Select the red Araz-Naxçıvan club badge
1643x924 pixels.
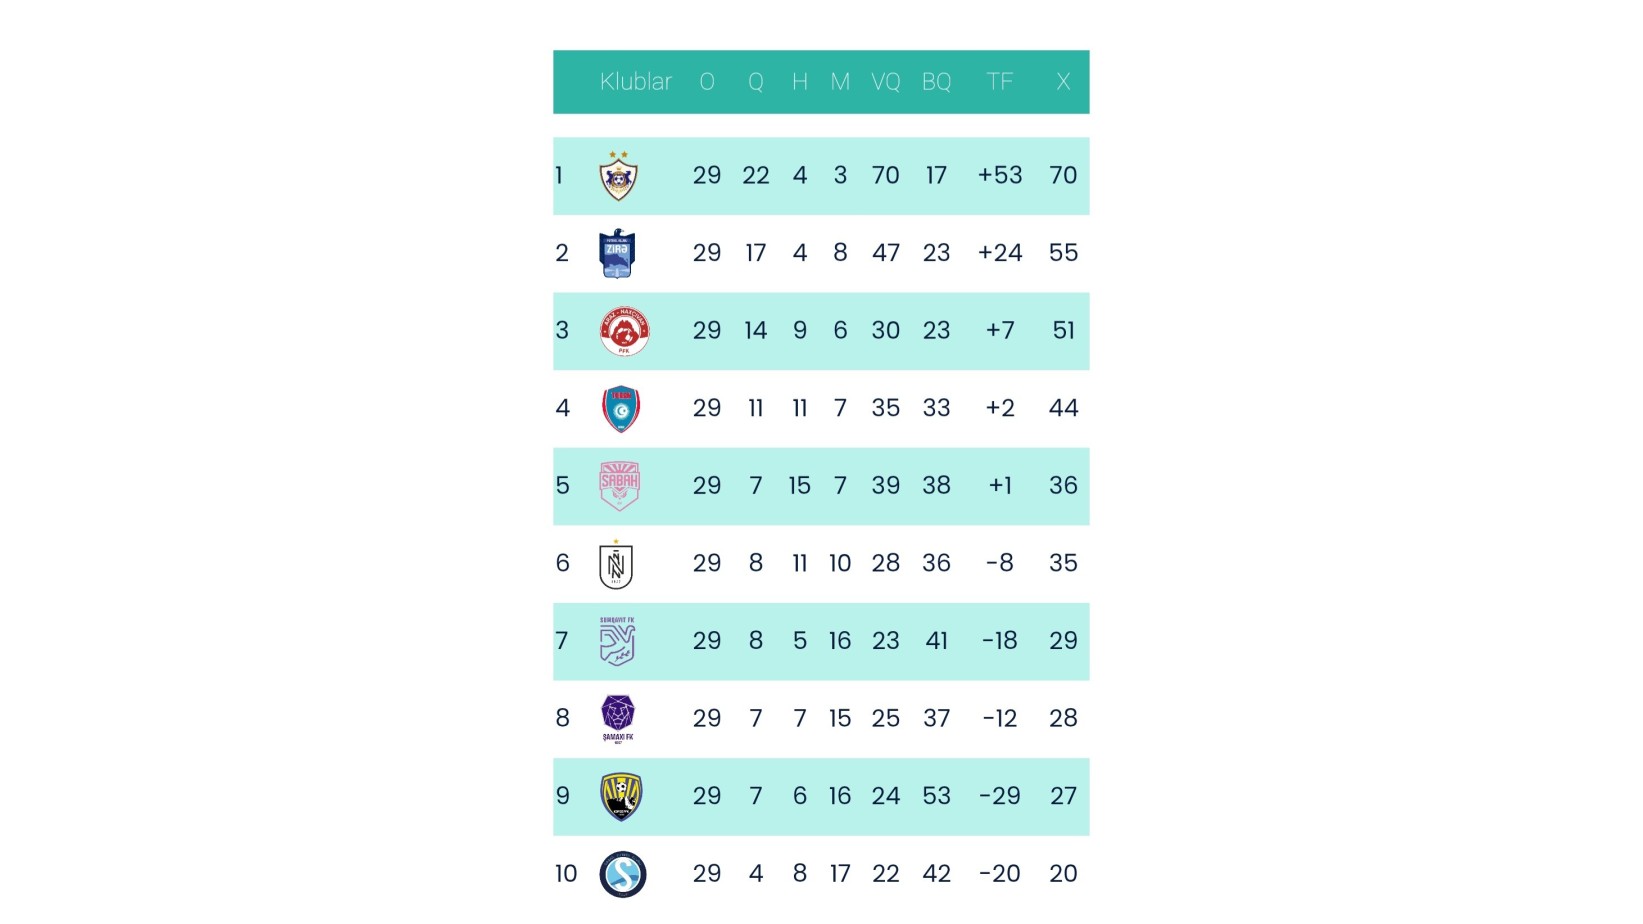click(x=624, y=331)
